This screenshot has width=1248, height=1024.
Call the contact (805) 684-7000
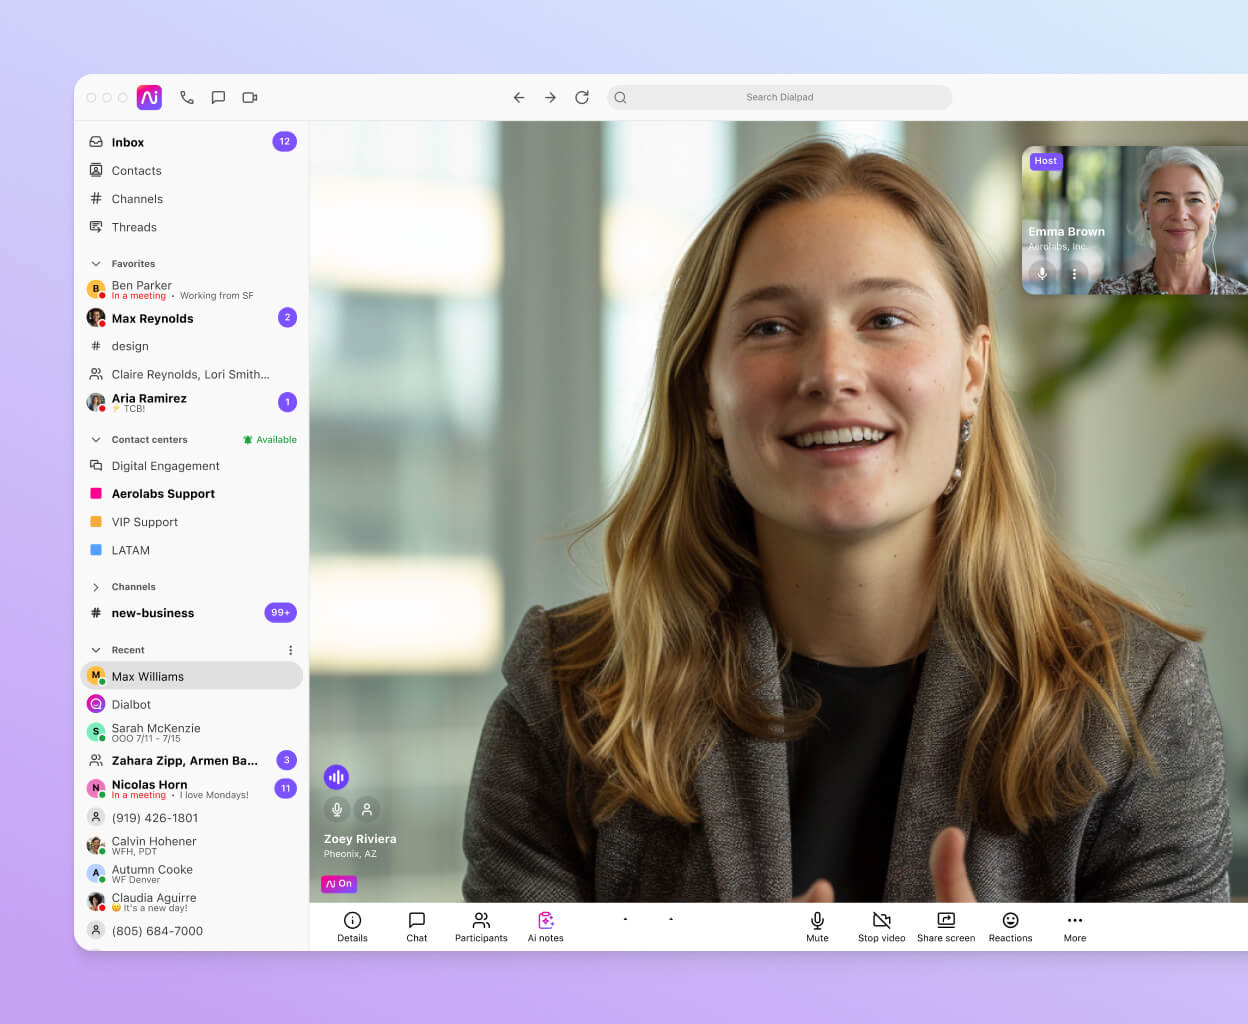pos(159,930)
